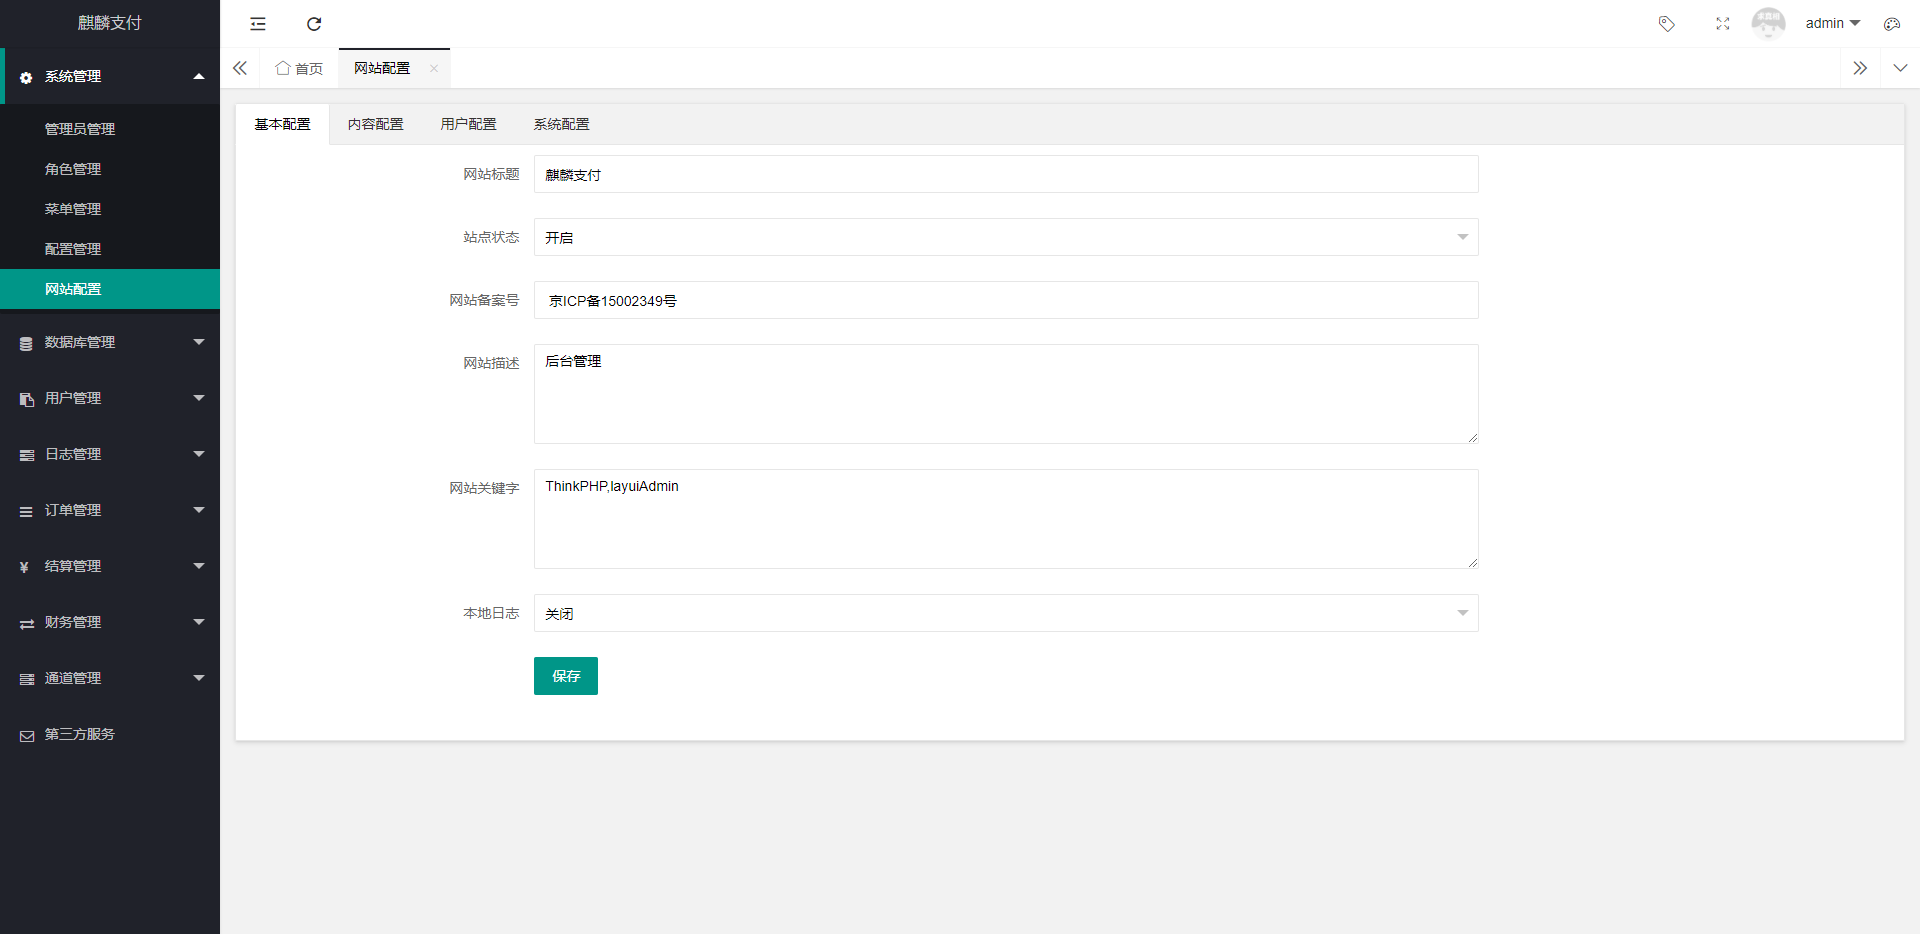Viewport: 1920px width, 934px height.
Task: Open the tag notes icon in header
Action: (1666, 24)
